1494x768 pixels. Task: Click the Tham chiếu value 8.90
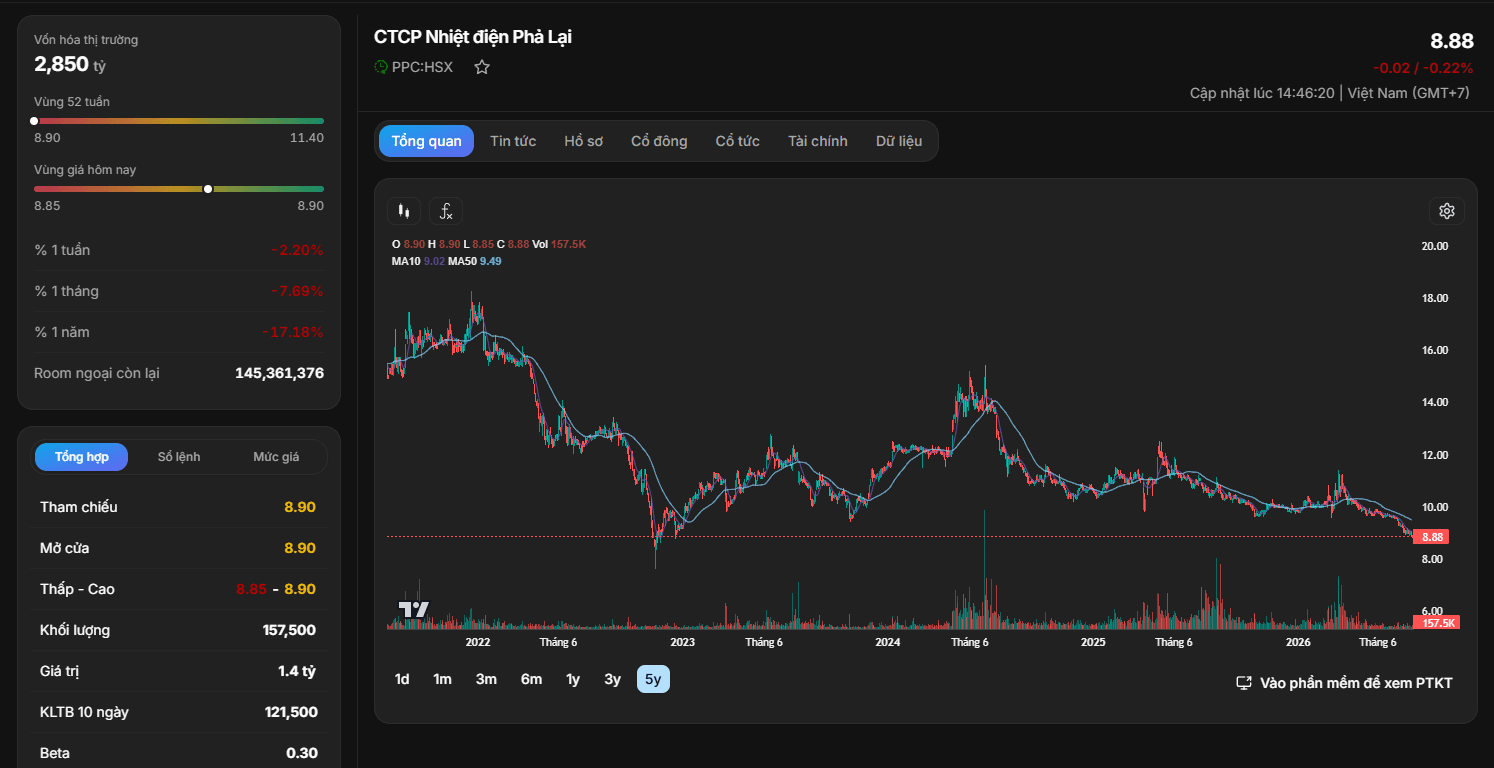click(300, 507)
